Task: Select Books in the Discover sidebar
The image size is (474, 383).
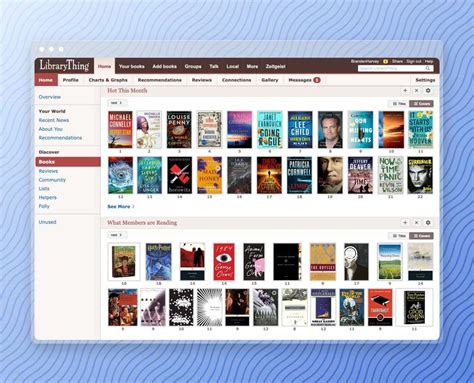Action: point(68,162)
